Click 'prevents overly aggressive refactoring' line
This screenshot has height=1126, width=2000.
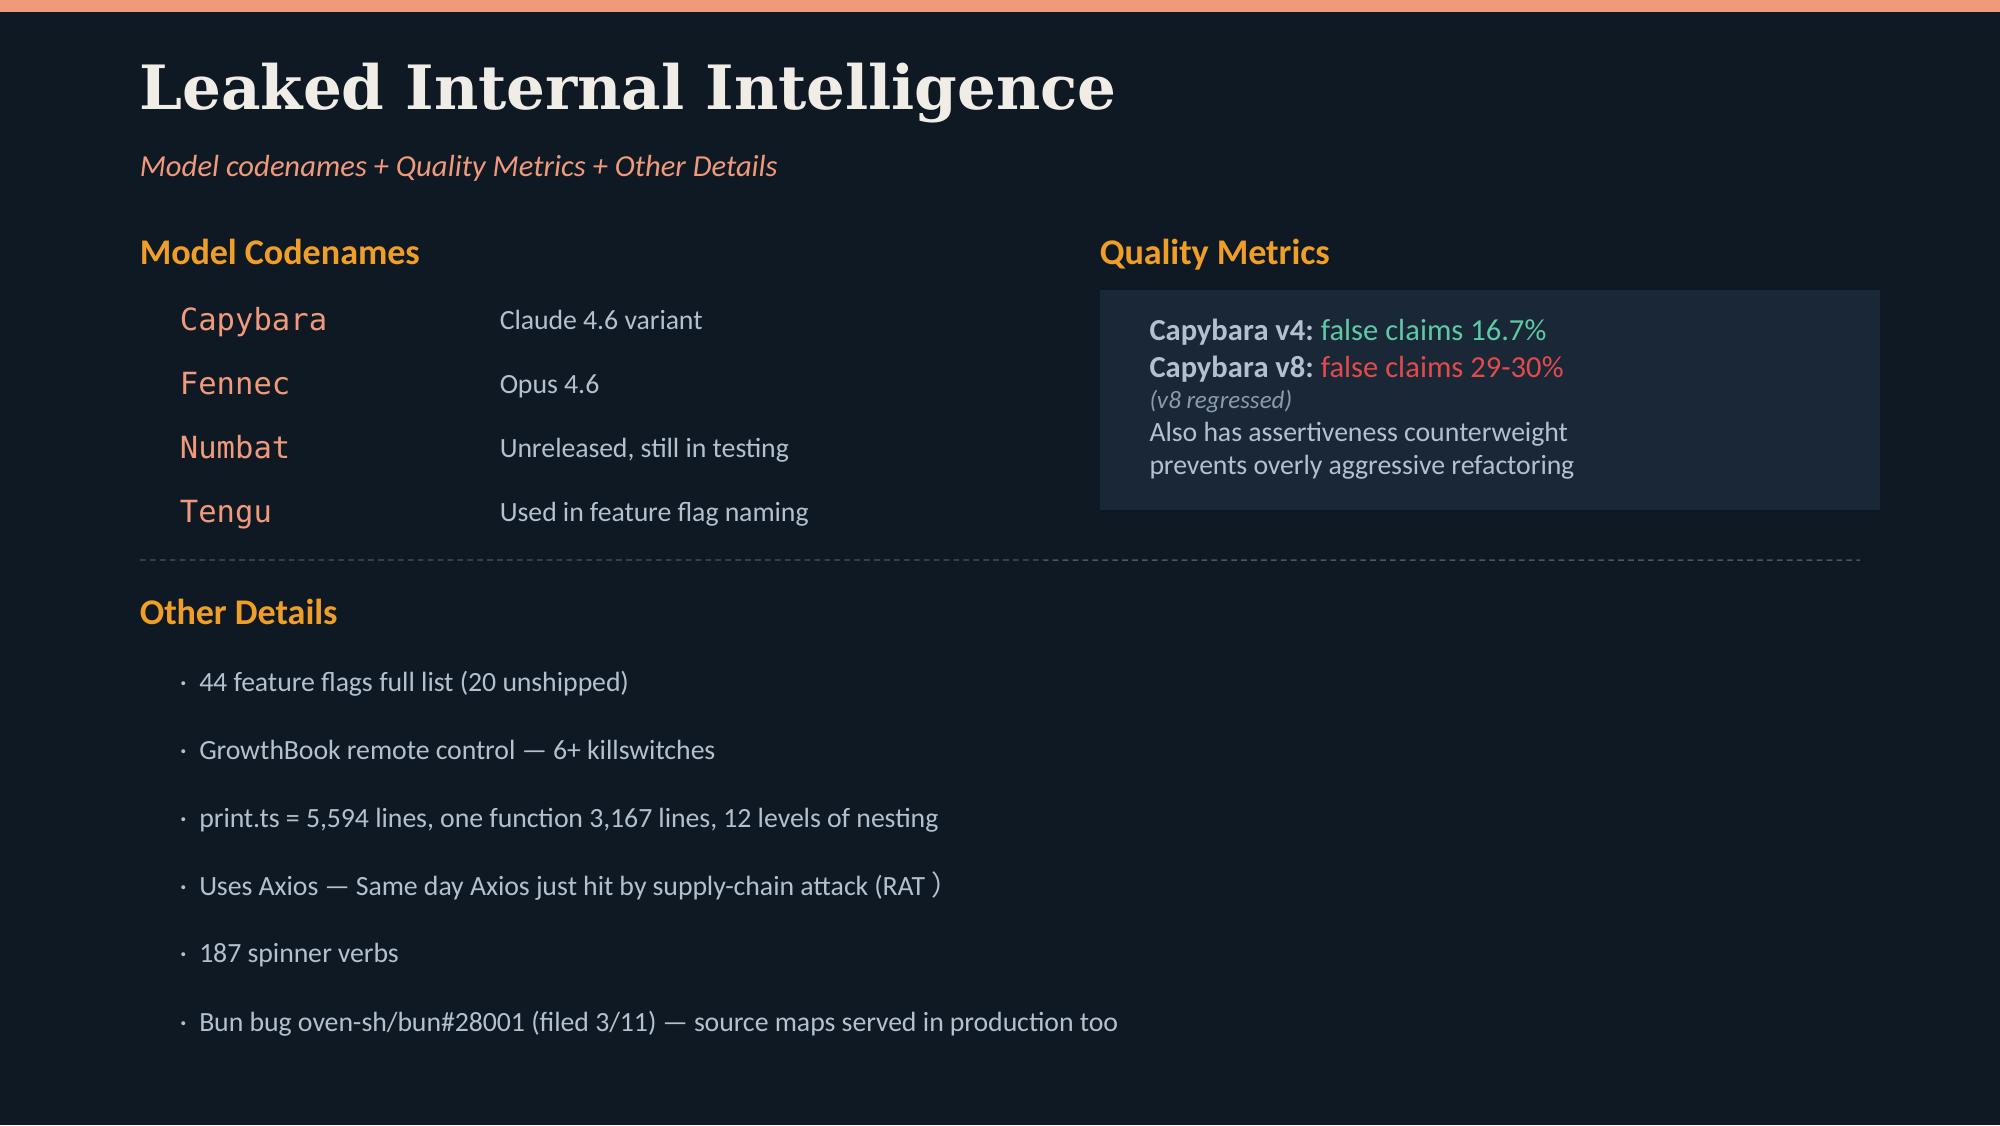pyautogui.click(x=1361, y=465)
